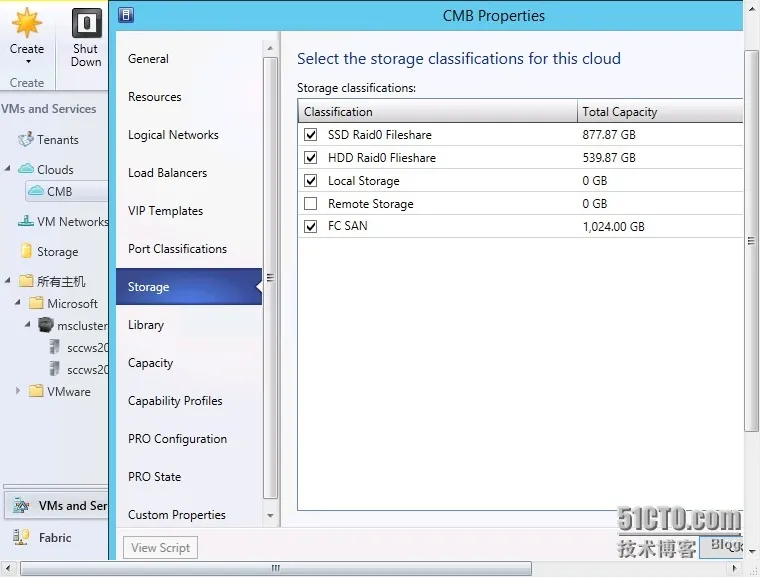
Task: Select the CMB cloud tree label
Action: 60,192
